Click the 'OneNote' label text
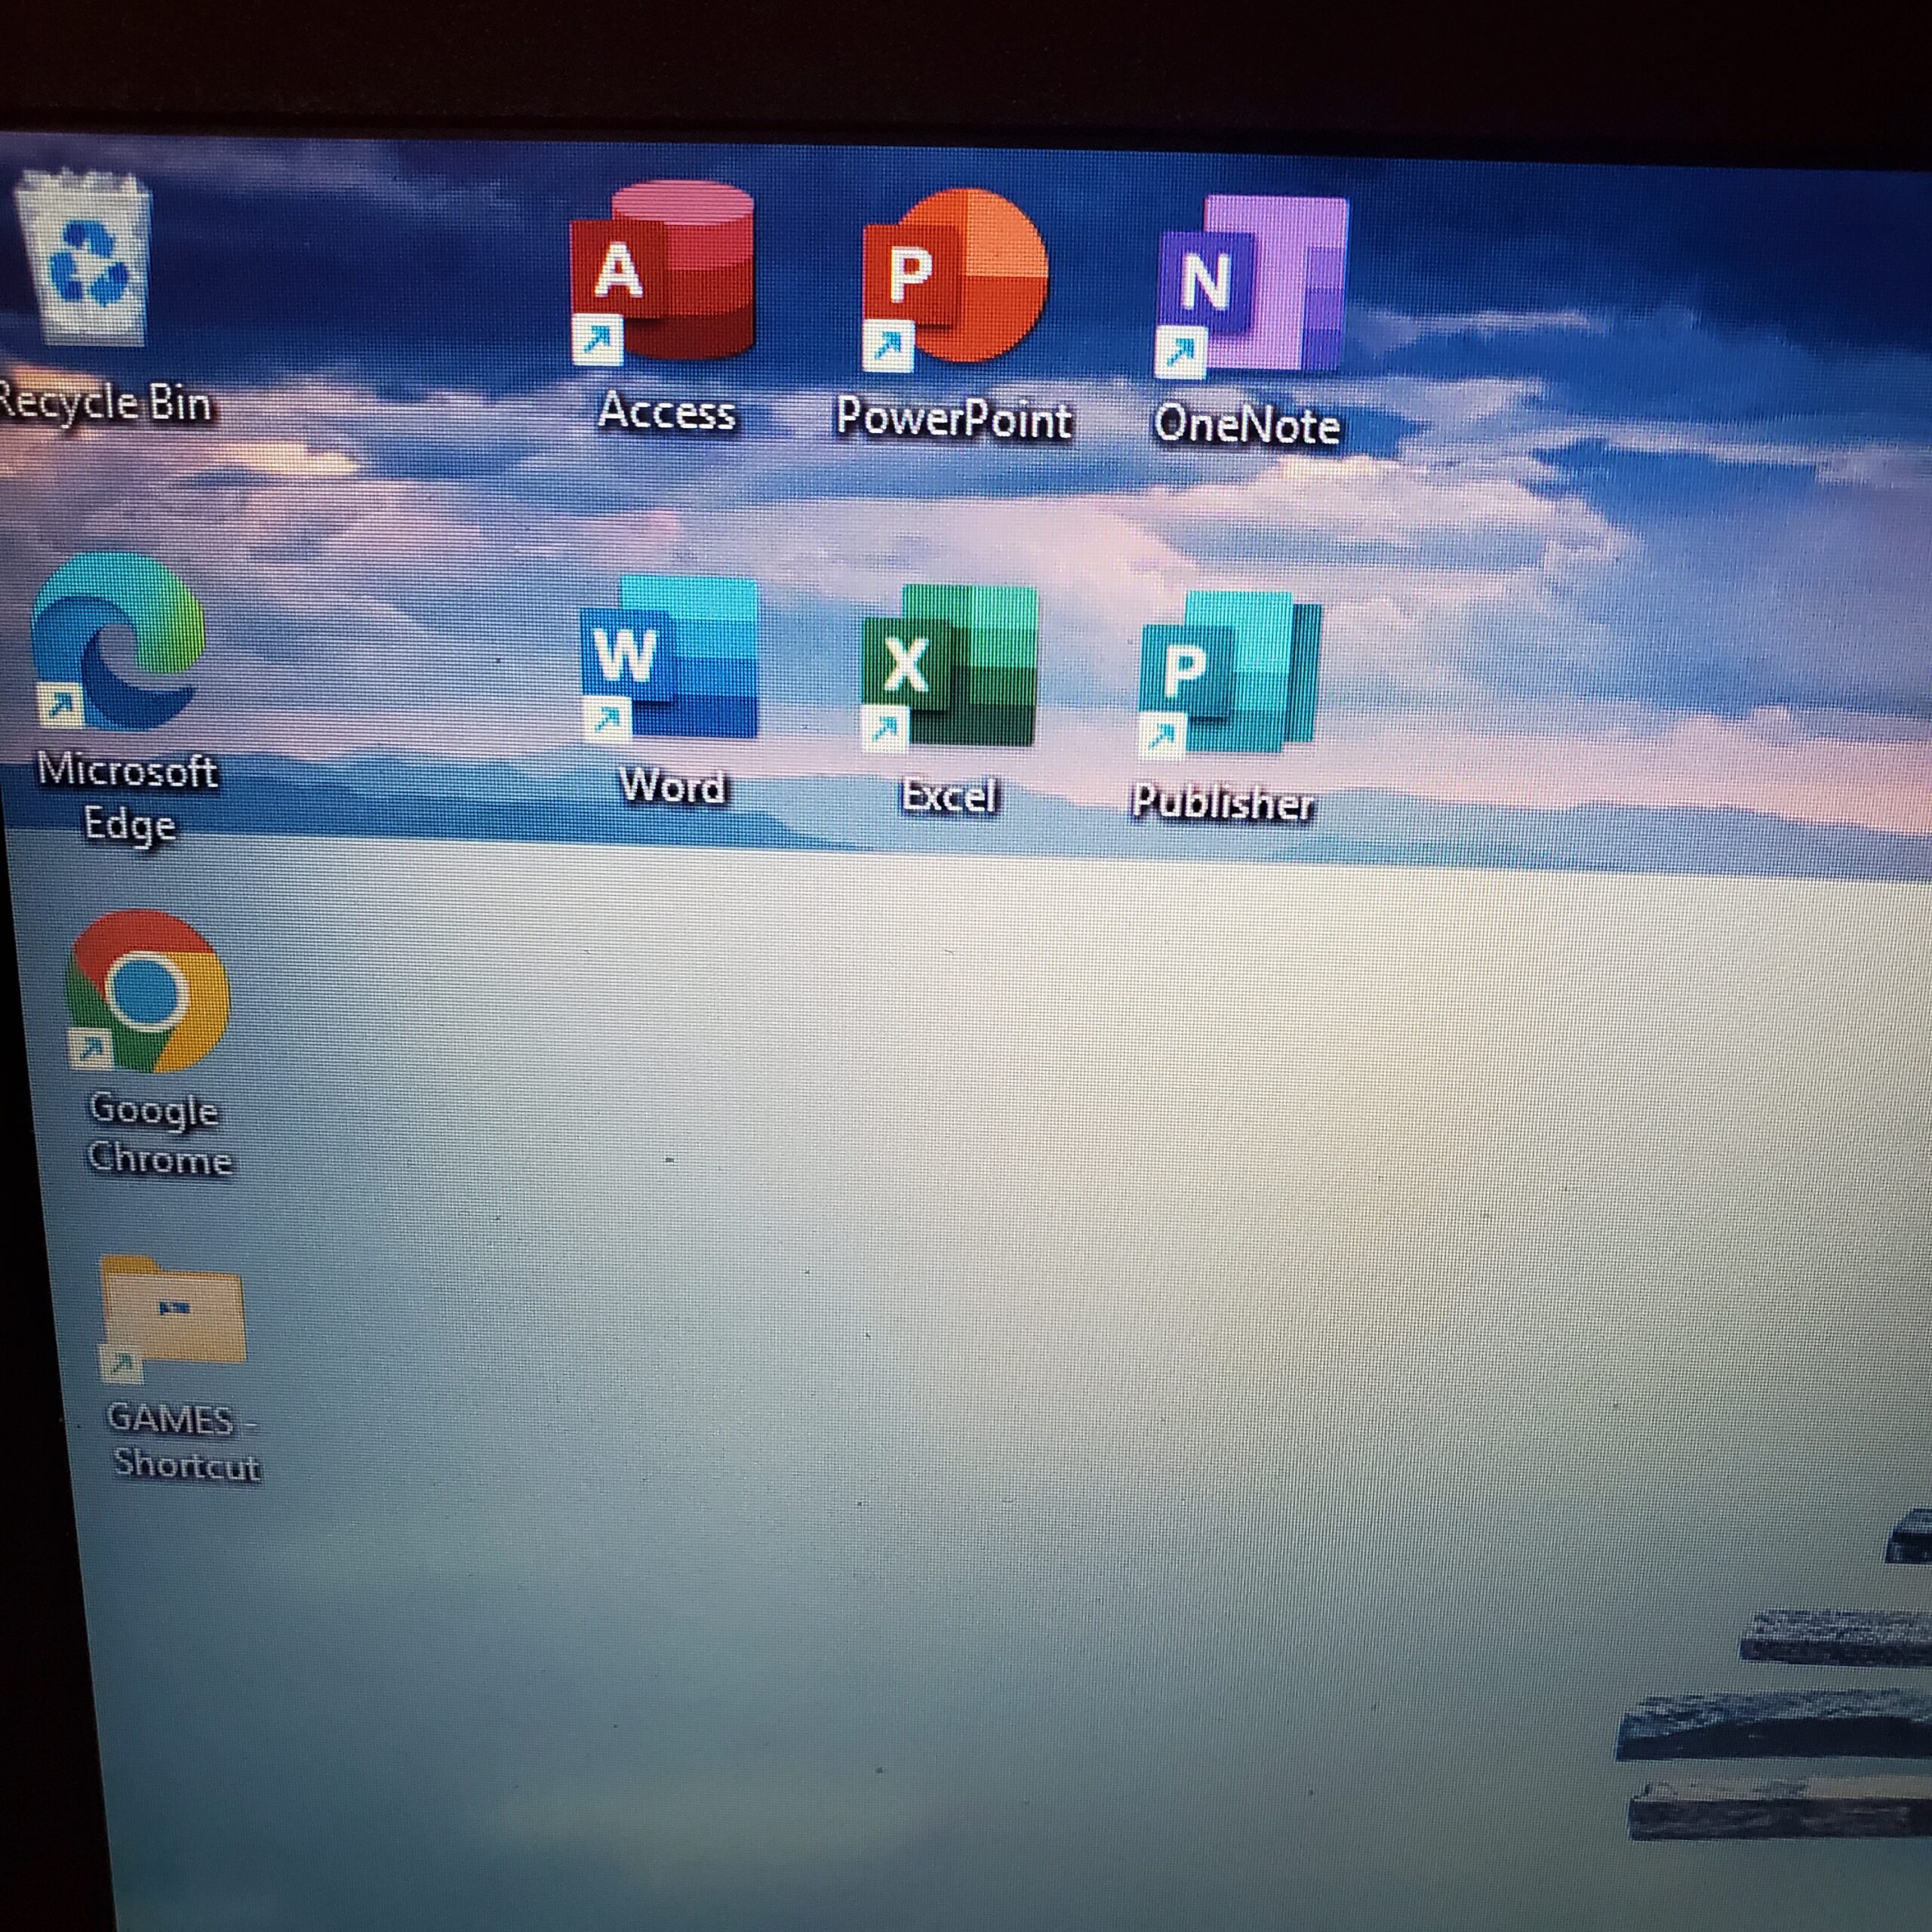 click(1246, 425)
